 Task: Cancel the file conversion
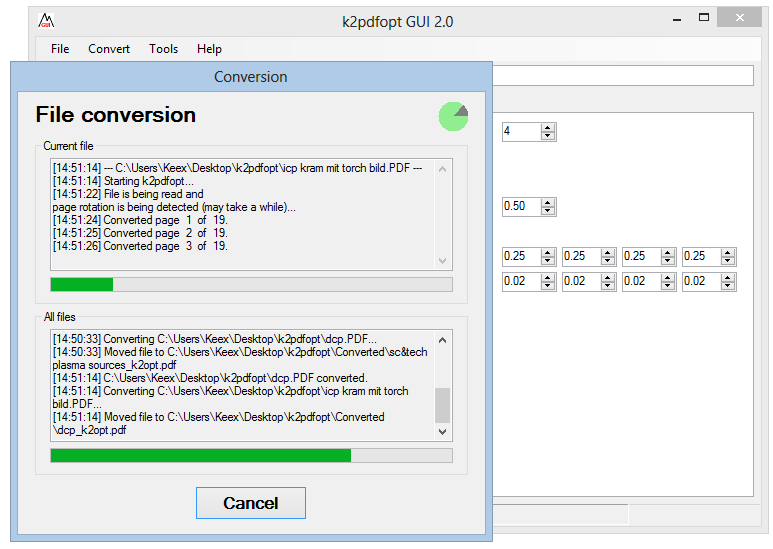tap(250, 503)
